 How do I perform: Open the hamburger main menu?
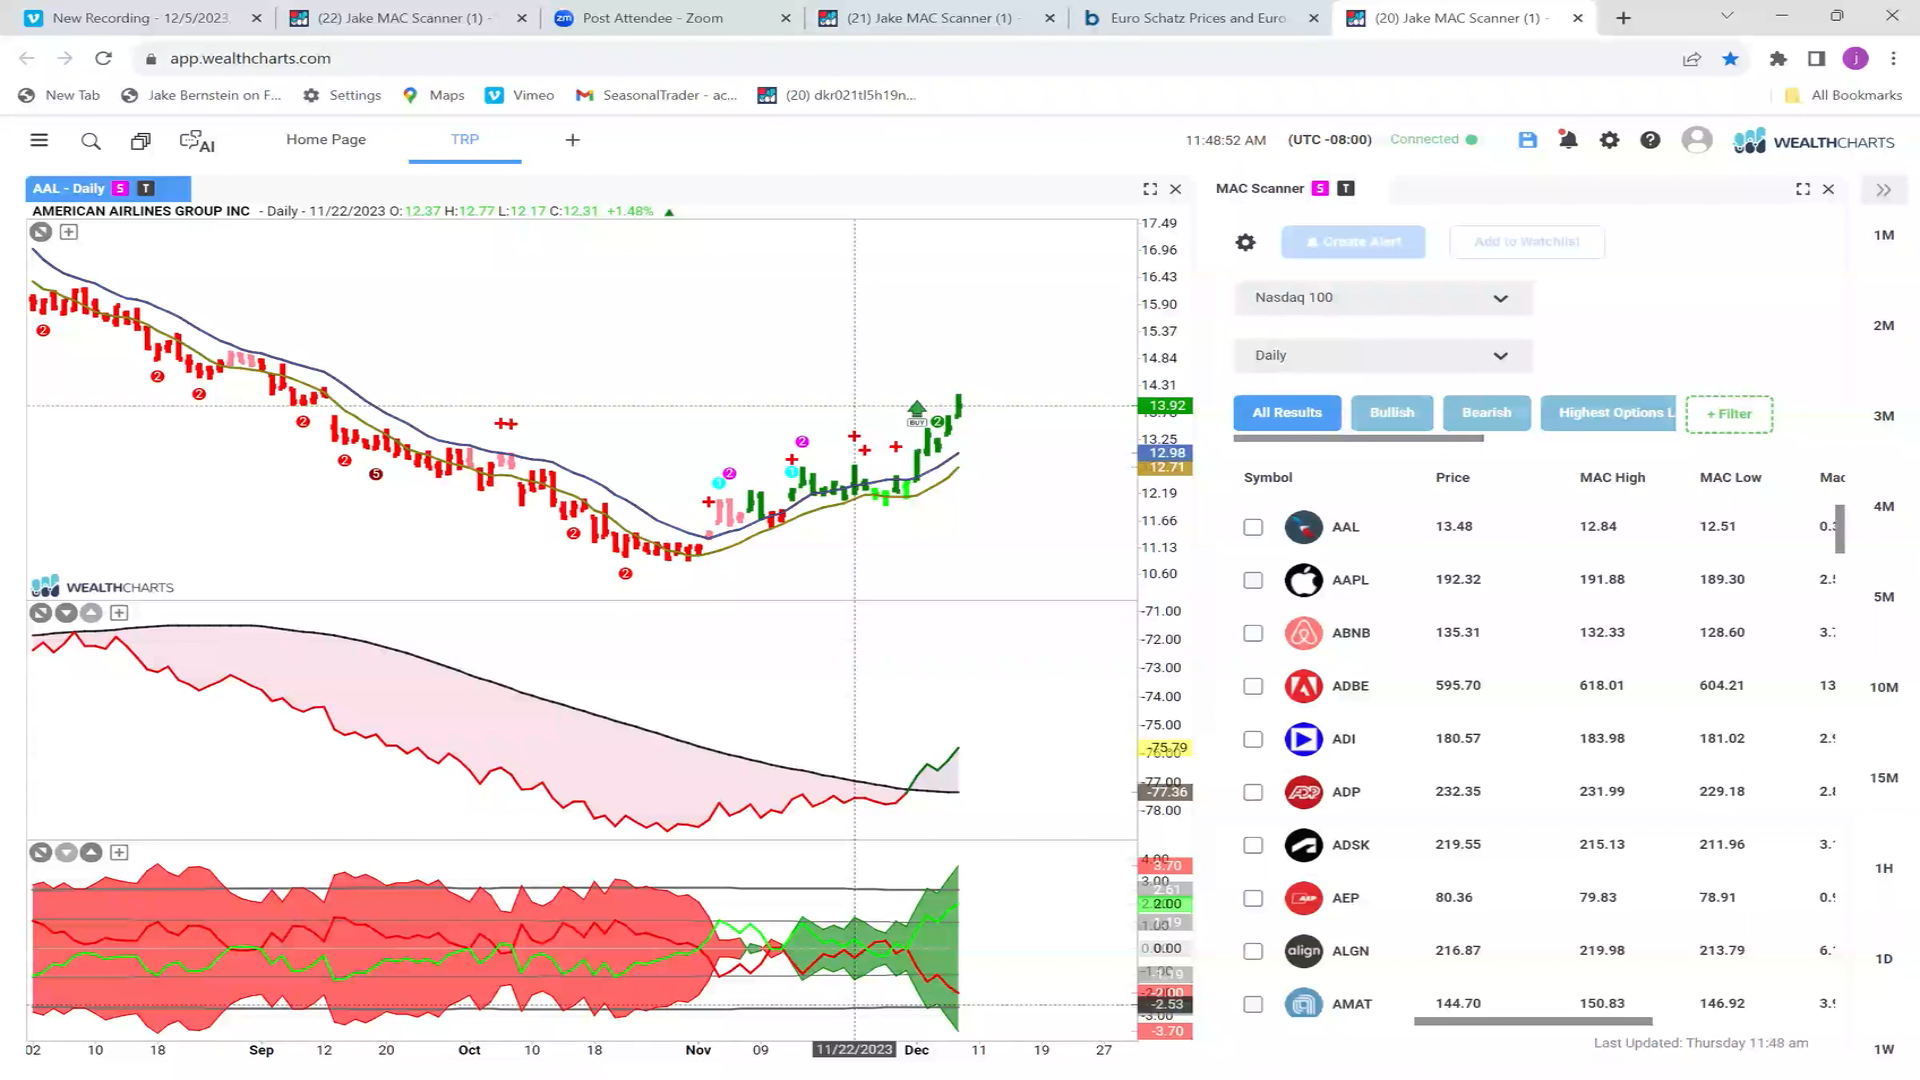pyautogui.click(x=39, y=140)
